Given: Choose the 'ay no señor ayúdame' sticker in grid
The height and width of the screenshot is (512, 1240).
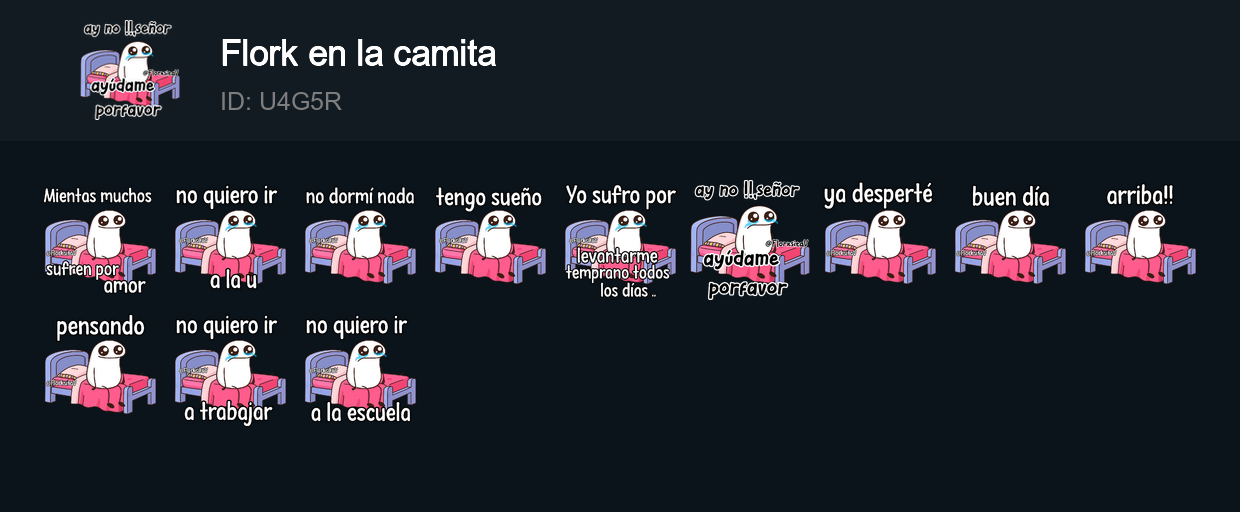Looking at the screenshot, I should (750, 240).
